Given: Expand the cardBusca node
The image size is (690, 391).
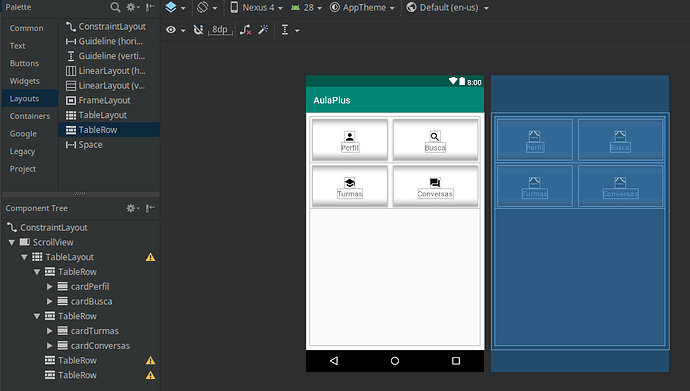Looking at the screenshot, I should pyautogui.click(x=50, y=301).
